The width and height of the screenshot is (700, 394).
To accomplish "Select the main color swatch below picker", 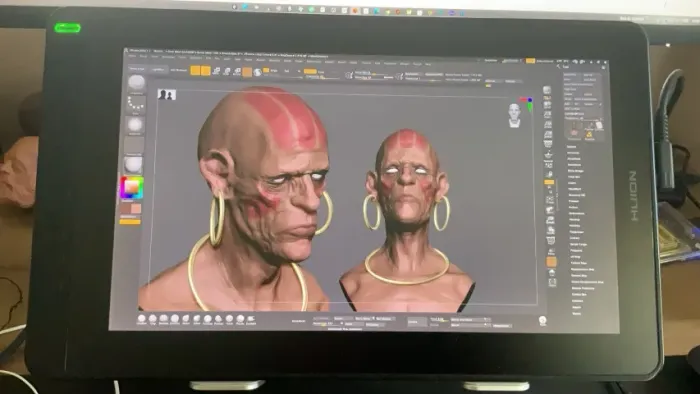I will [x=136, y=208].
